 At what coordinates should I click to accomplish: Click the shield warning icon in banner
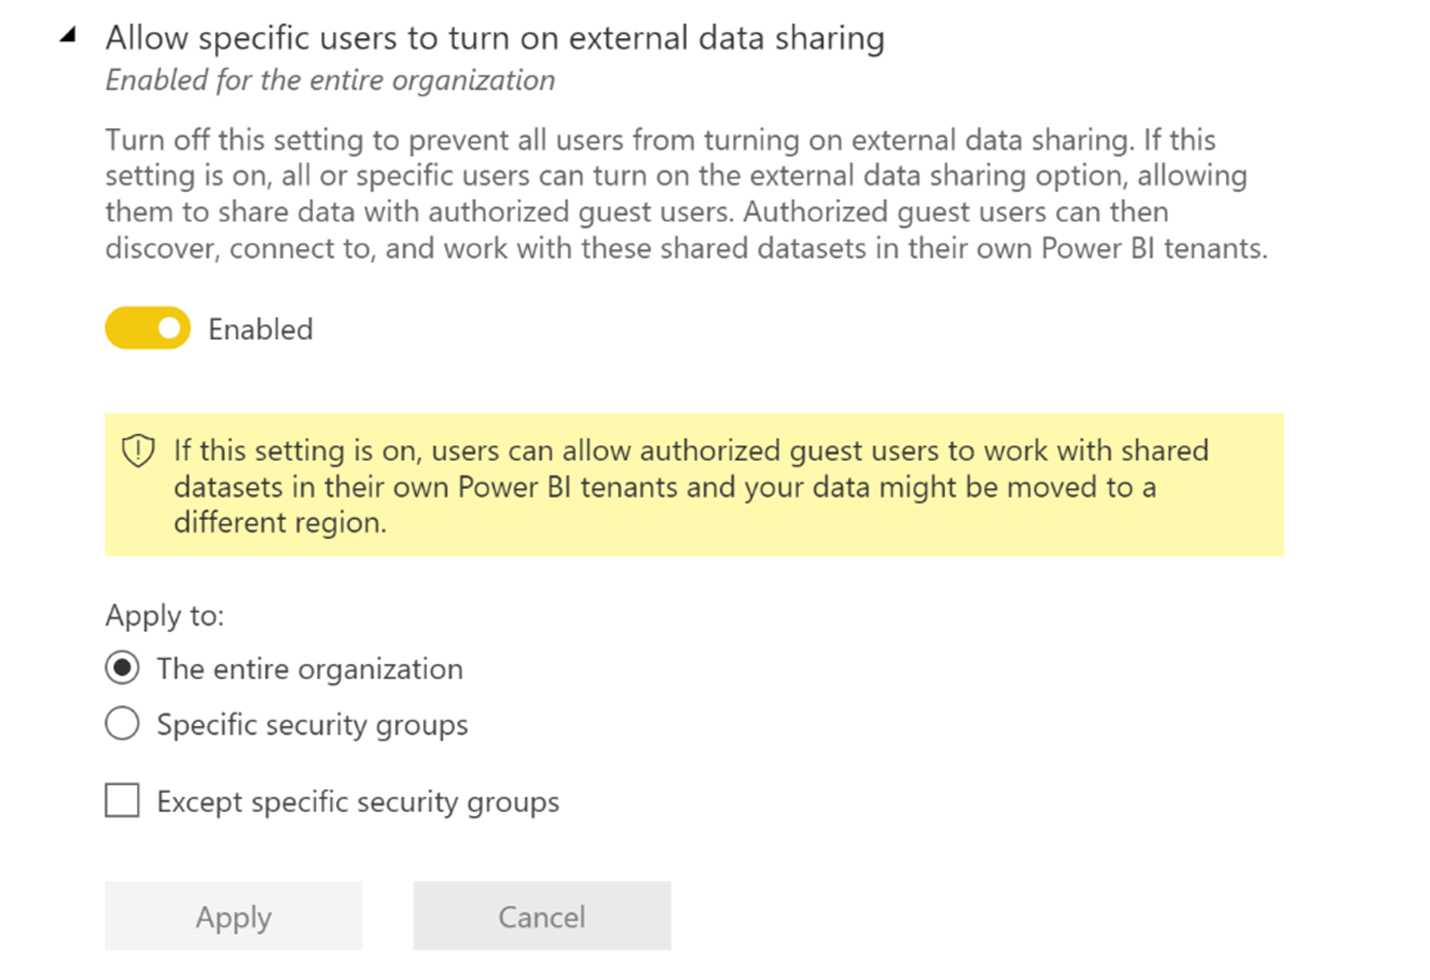pyautogui.click(x=138, y=451)
